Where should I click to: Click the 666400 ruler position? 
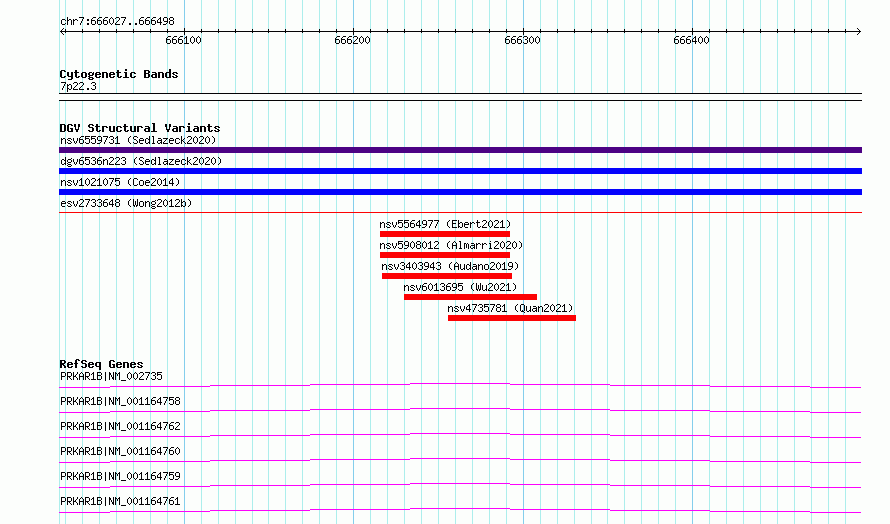(x=691, y=40)
